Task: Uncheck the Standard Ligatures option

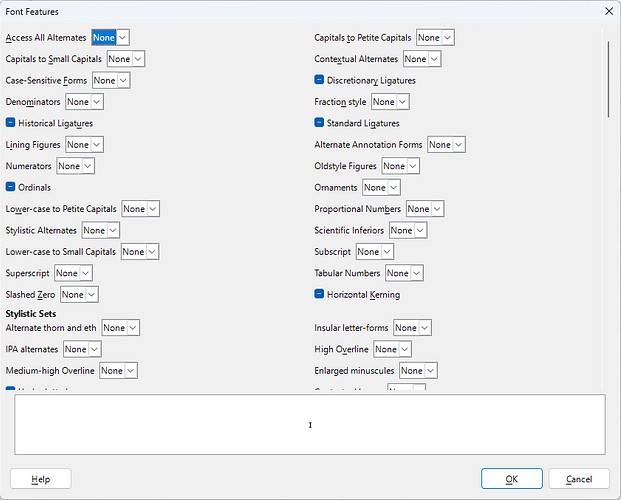Action: point(320,123)
